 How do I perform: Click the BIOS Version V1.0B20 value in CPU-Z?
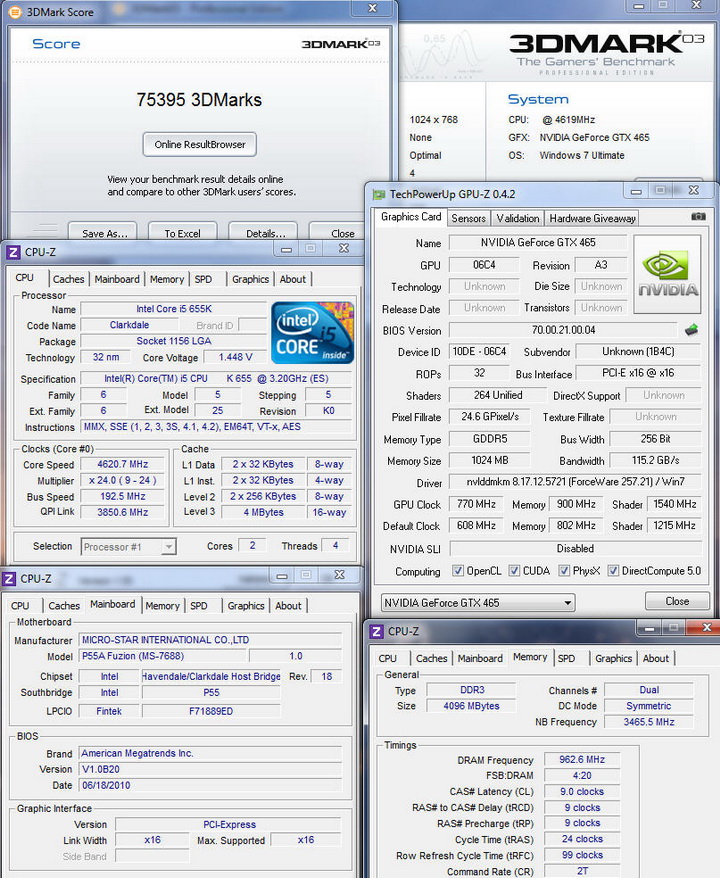coord(210,769)
